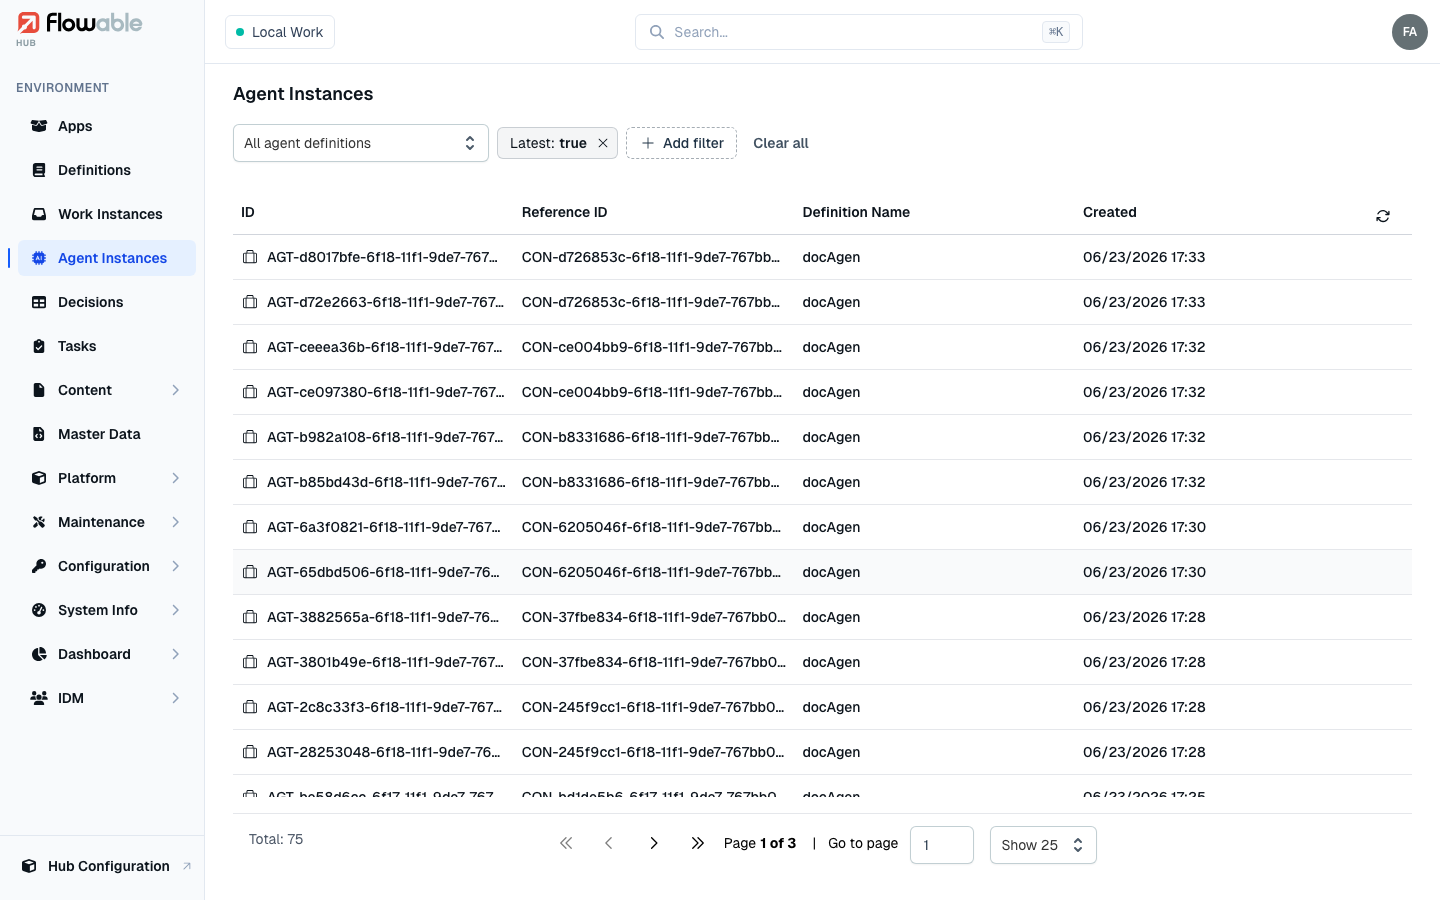Click the icon for AGT-b982a108 row
Image resolution: width=1440 pixels, height=900 pixels.
tap(250, 437)
